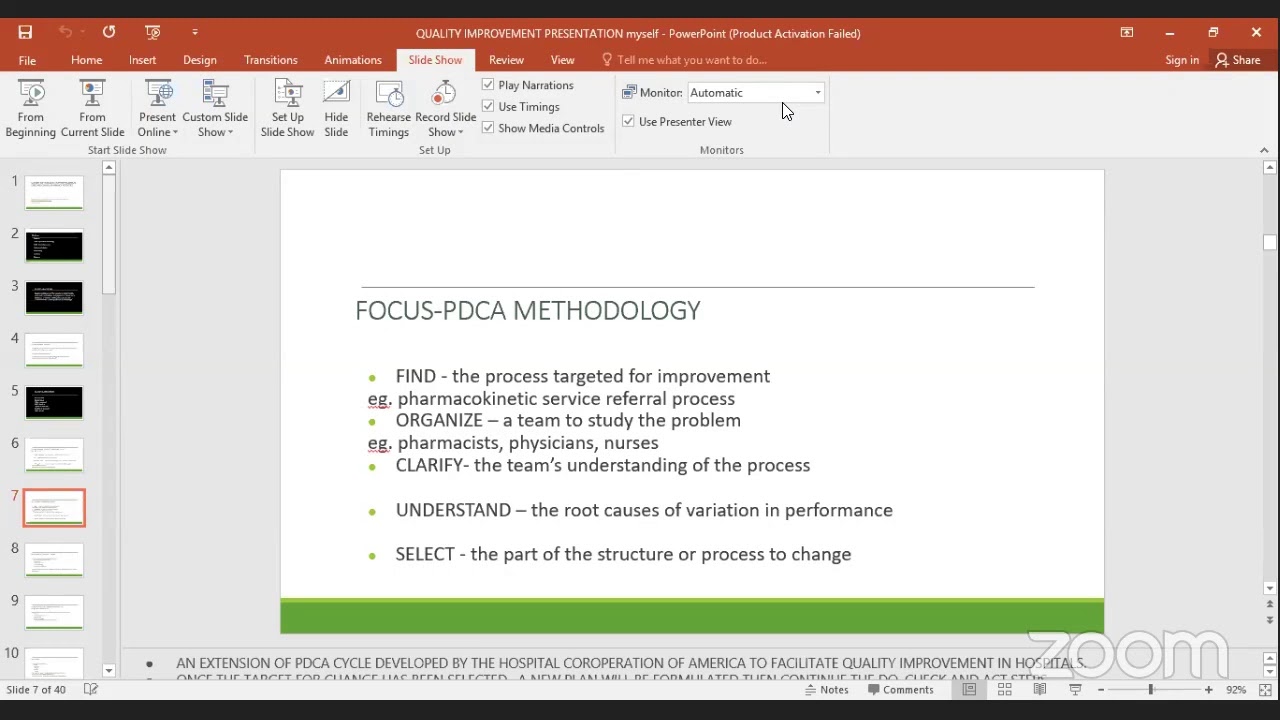Click the Previous Slide arrow on main scrollbar

coord(1270,606)
